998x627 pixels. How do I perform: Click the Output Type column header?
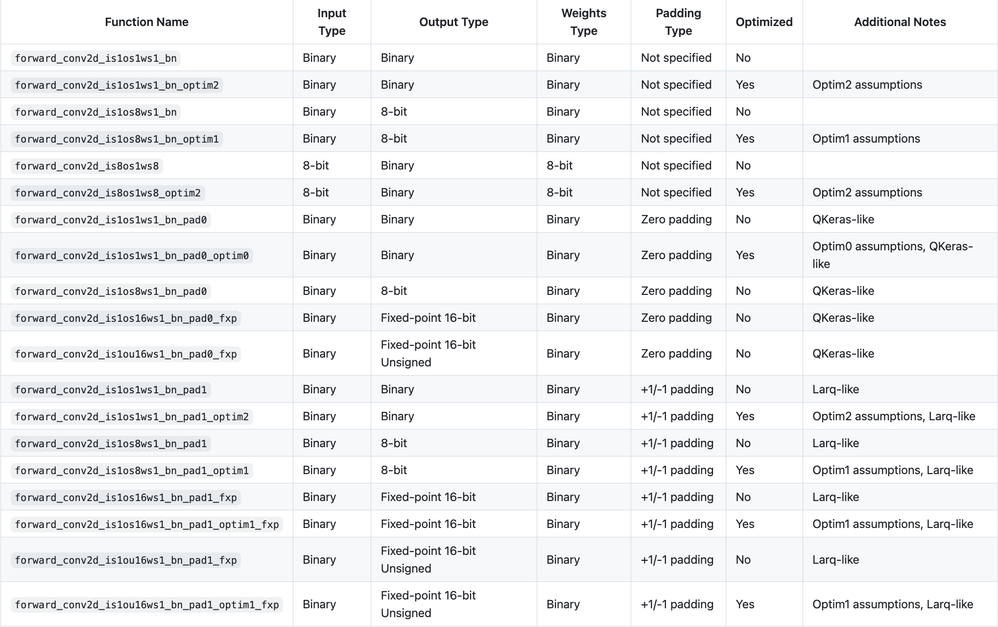click(453, 22)
